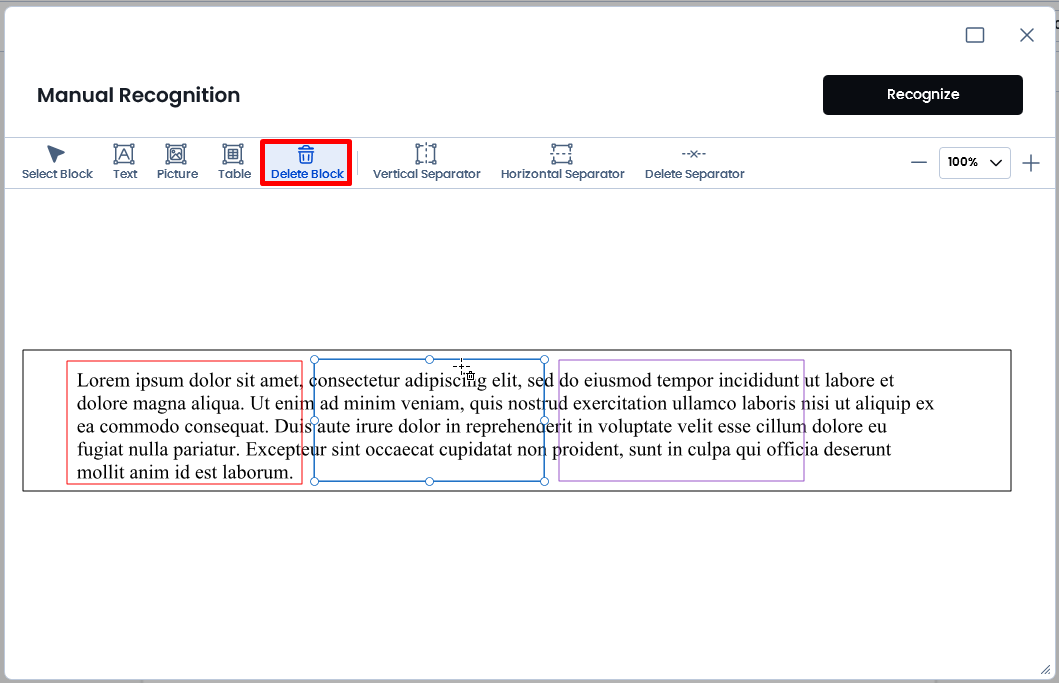Choose the Delete Separator tool
This screenshot has width=1059, height=683.
point(694,163)
